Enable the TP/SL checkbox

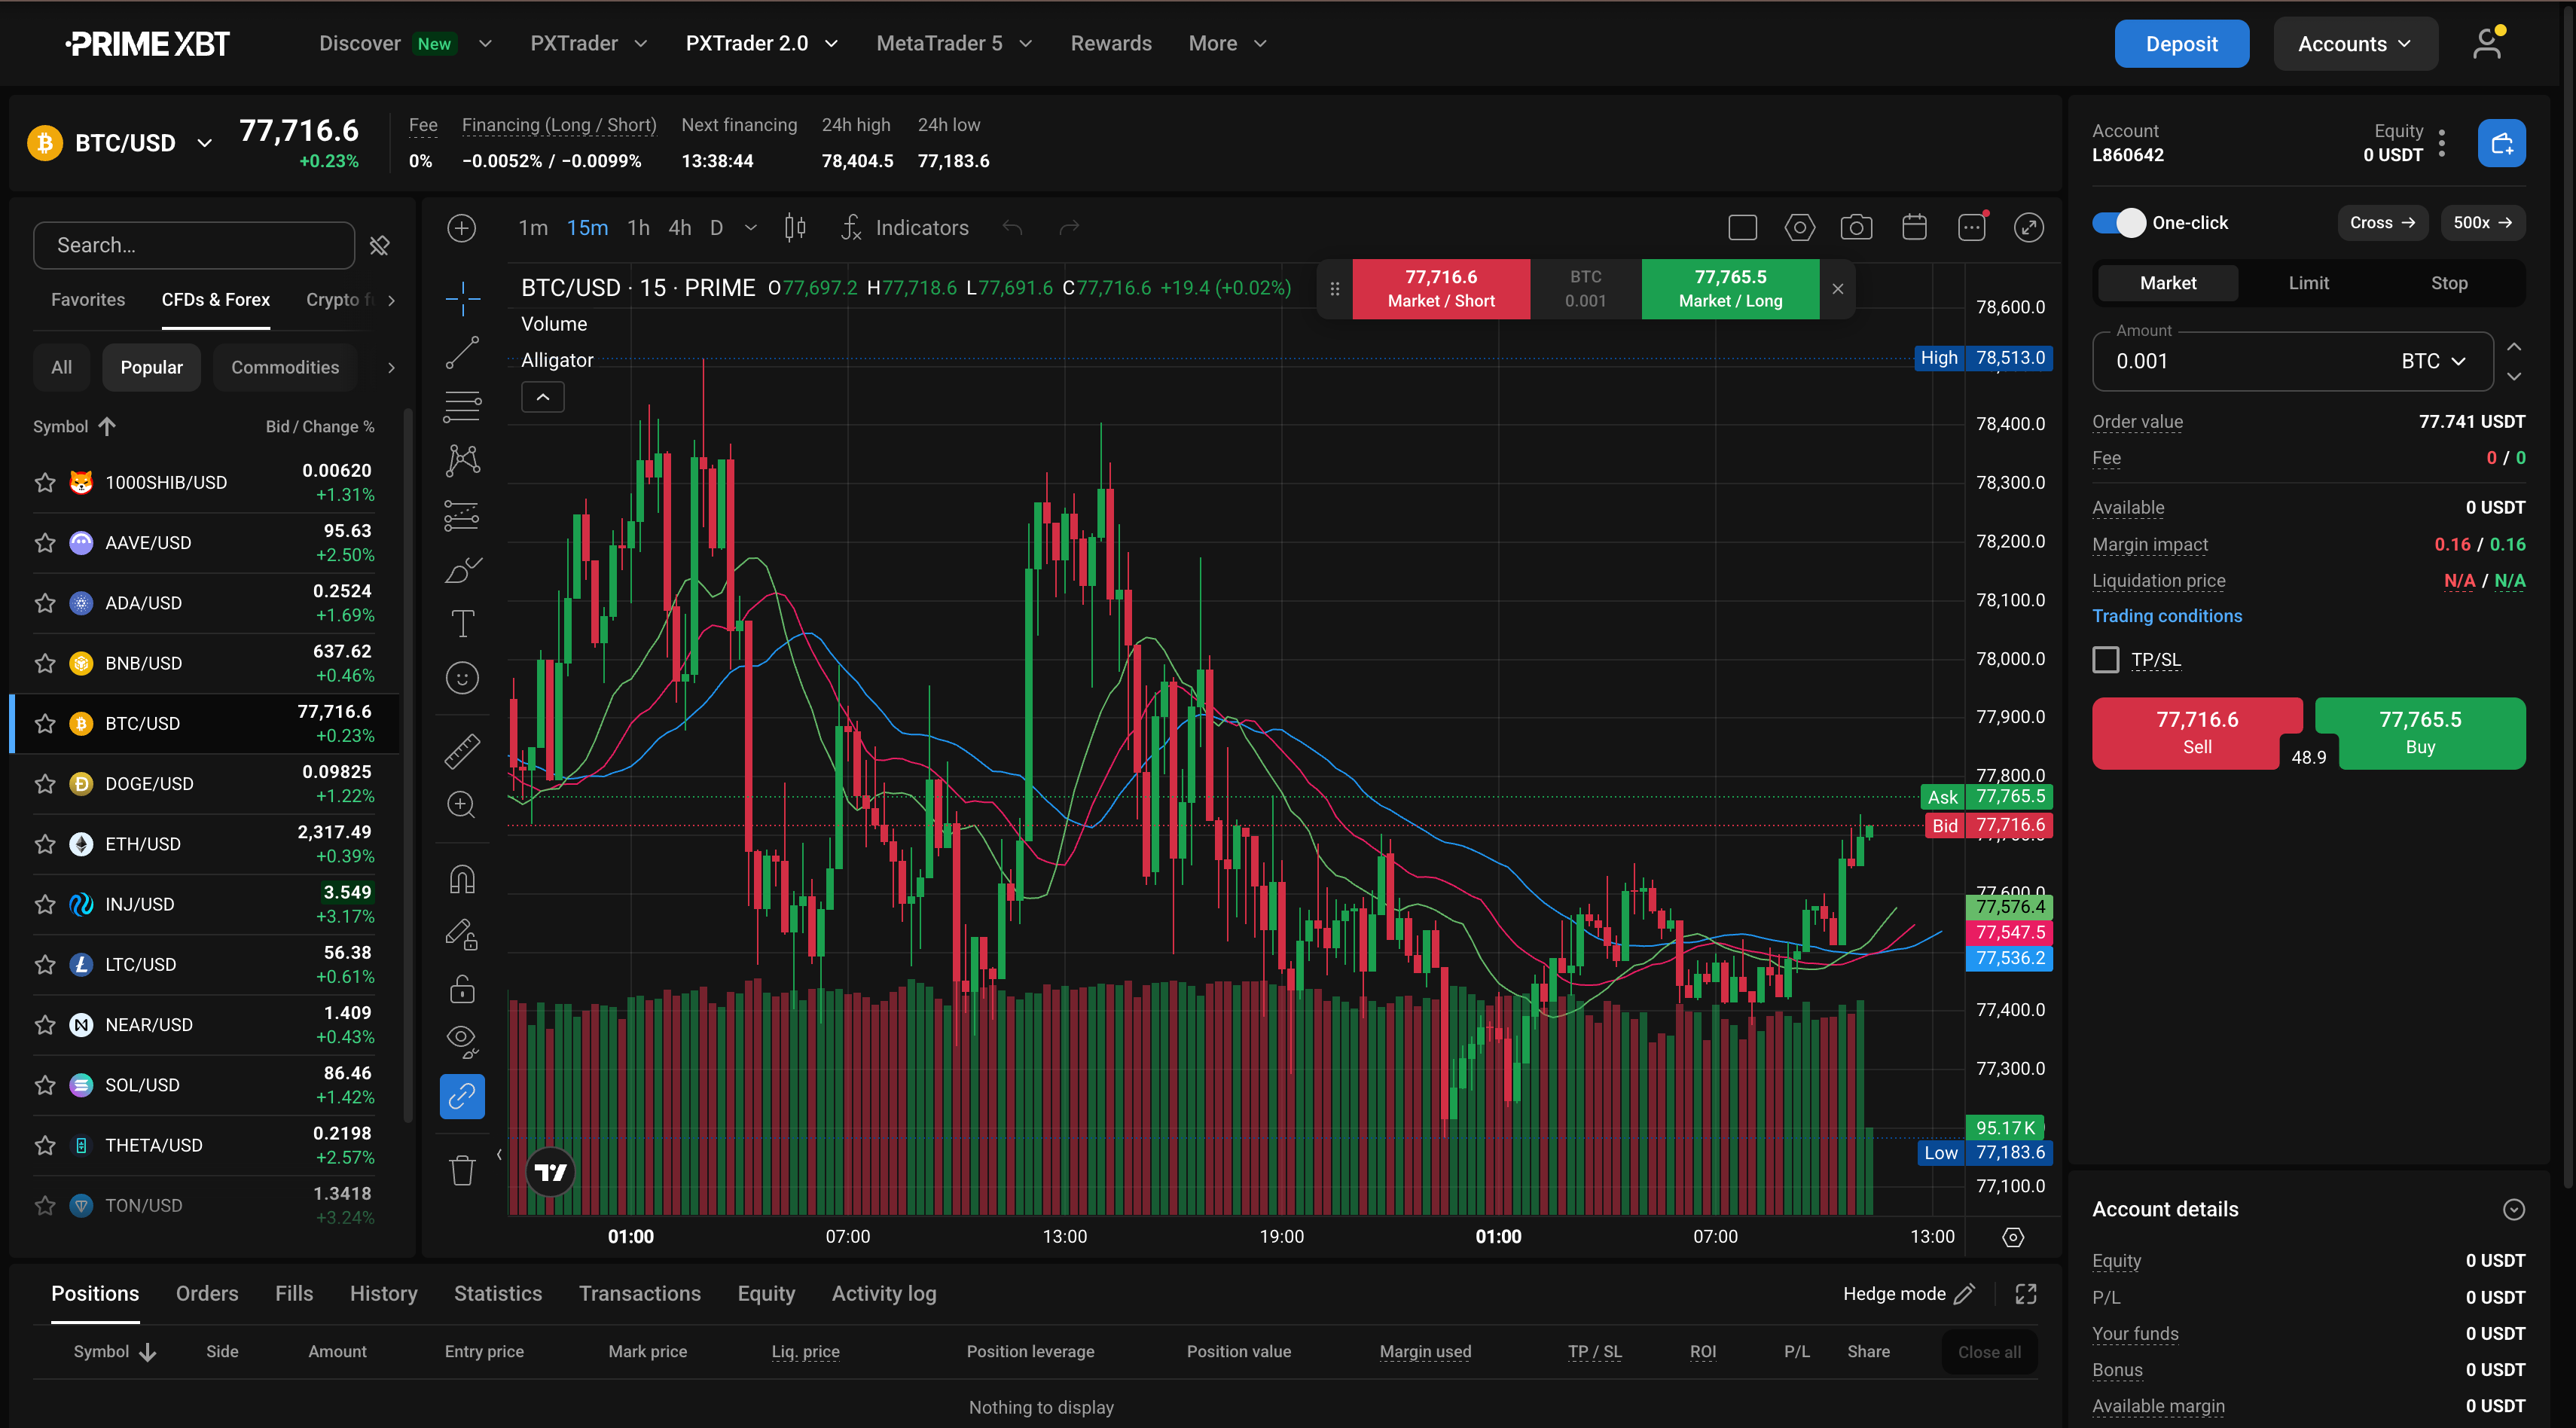2105,660
